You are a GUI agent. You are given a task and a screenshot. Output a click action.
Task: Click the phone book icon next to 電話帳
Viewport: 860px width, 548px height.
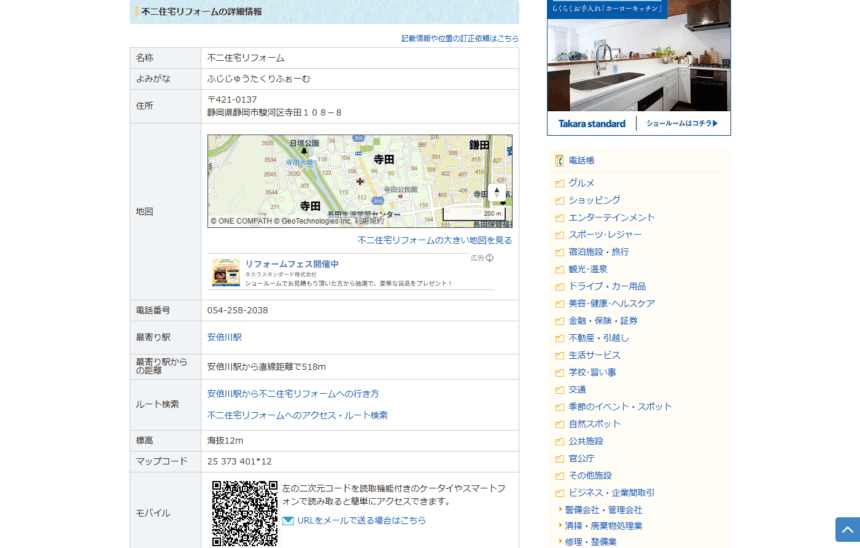pyautogui.click(x=560, y=161)
